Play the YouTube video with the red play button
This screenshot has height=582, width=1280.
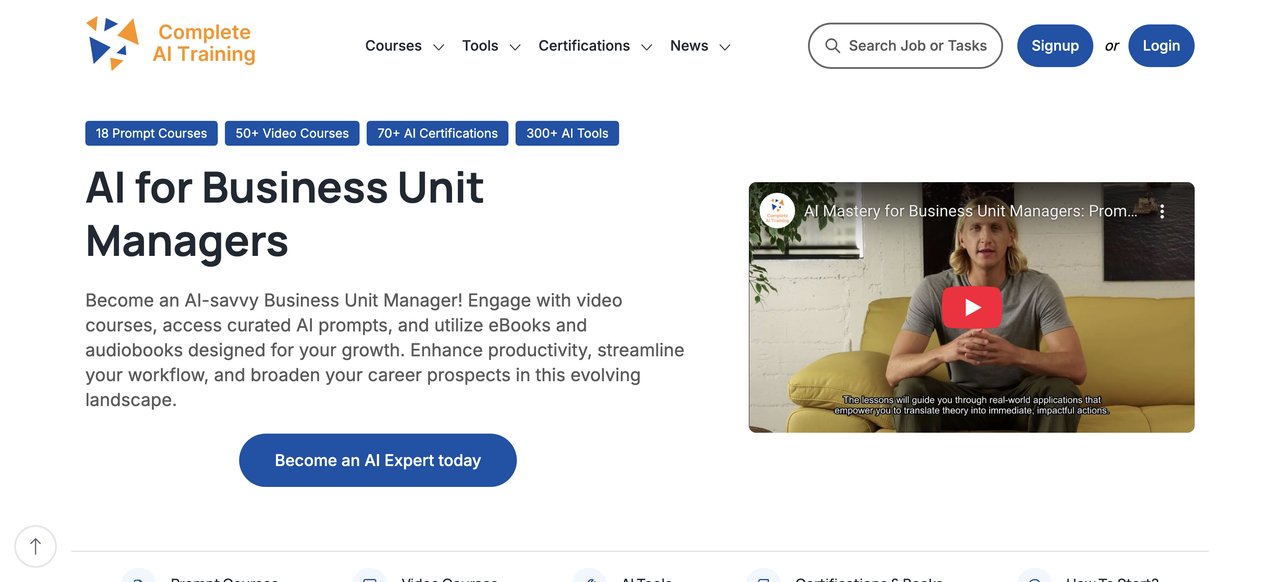[x=971, y=307]
